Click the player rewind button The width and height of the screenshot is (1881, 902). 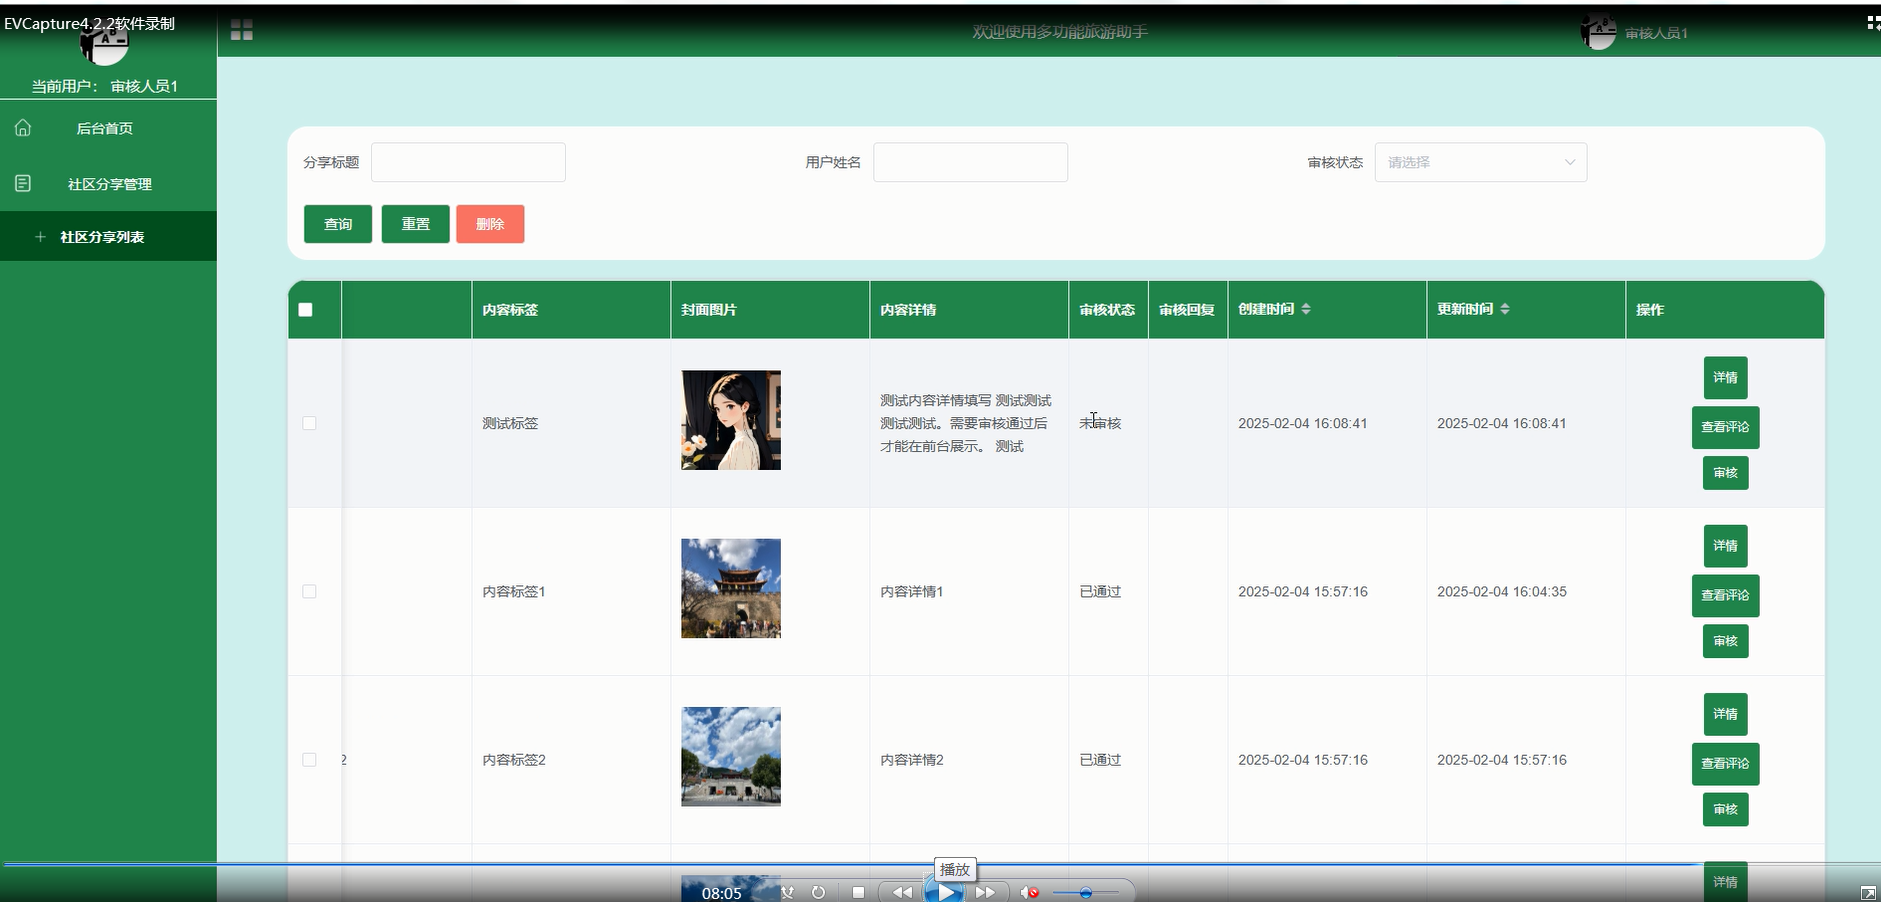click(x=902, y=892)
